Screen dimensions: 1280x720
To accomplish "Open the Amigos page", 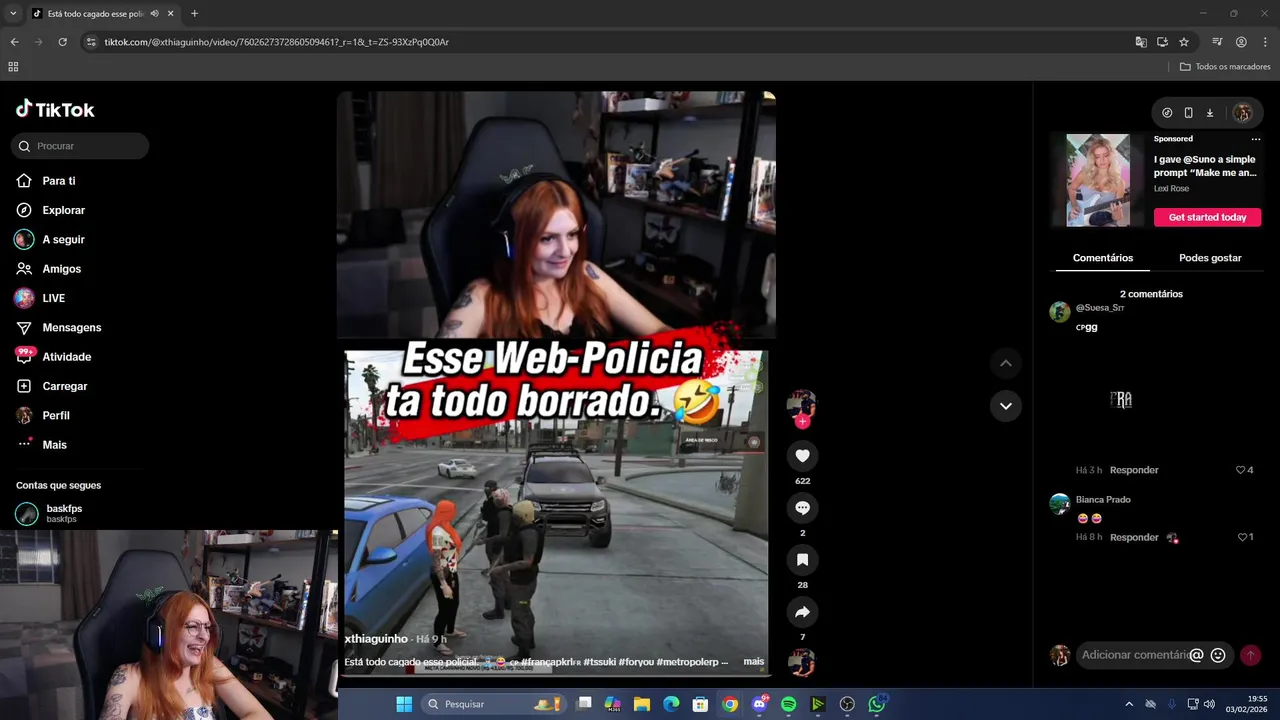I will point(60,269).
